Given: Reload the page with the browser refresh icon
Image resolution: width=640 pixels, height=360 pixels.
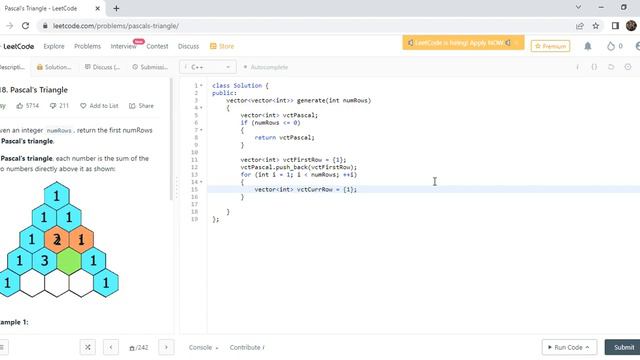Looking at the screenshot, I should 25,26.
